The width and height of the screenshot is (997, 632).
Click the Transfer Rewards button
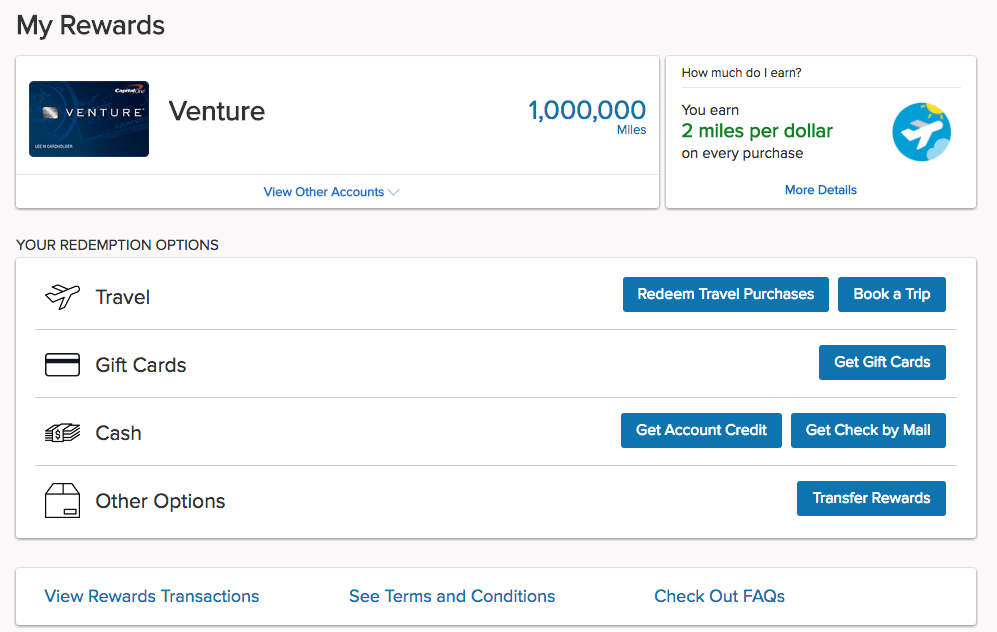coord(871,498)
